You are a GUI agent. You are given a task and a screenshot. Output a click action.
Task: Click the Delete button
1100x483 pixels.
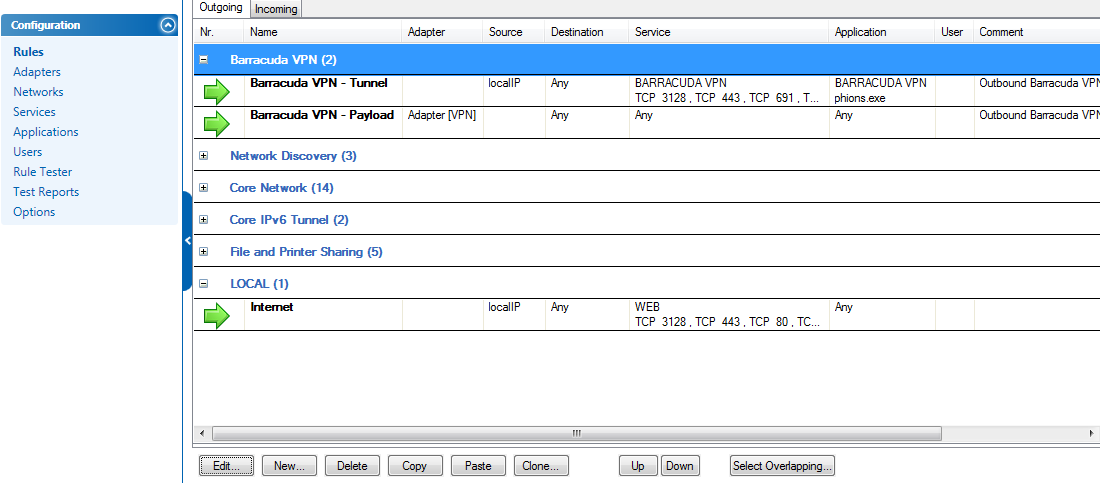[x=352, y=465]
